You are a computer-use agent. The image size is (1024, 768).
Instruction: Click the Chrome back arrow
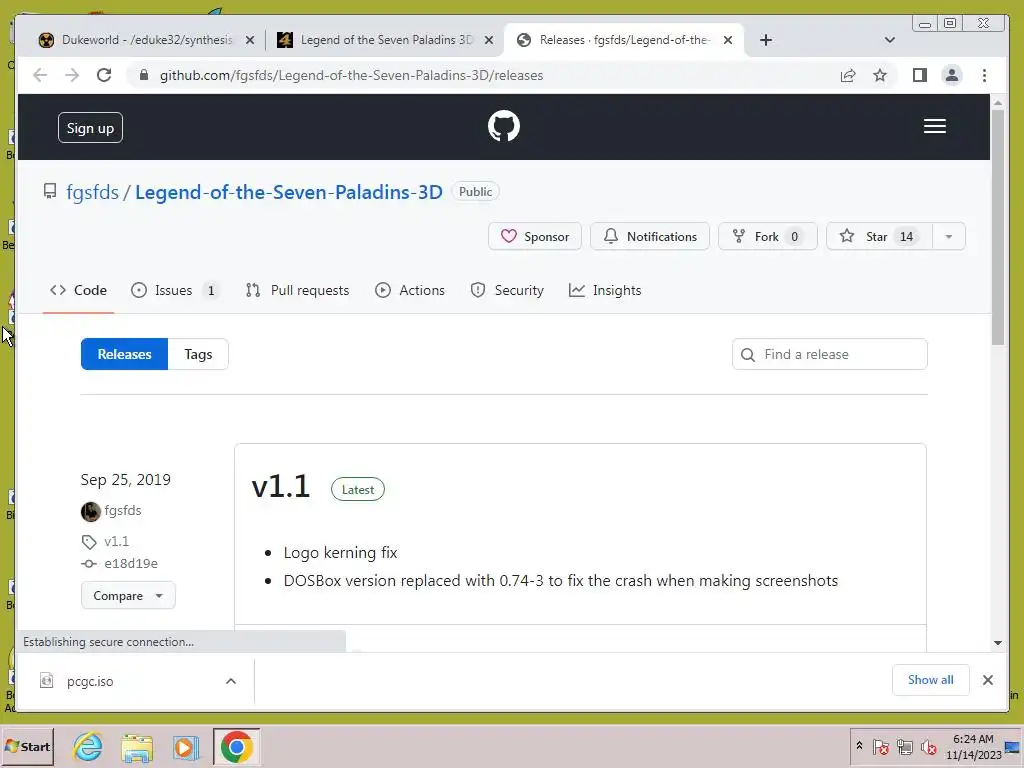pos(40,75)
